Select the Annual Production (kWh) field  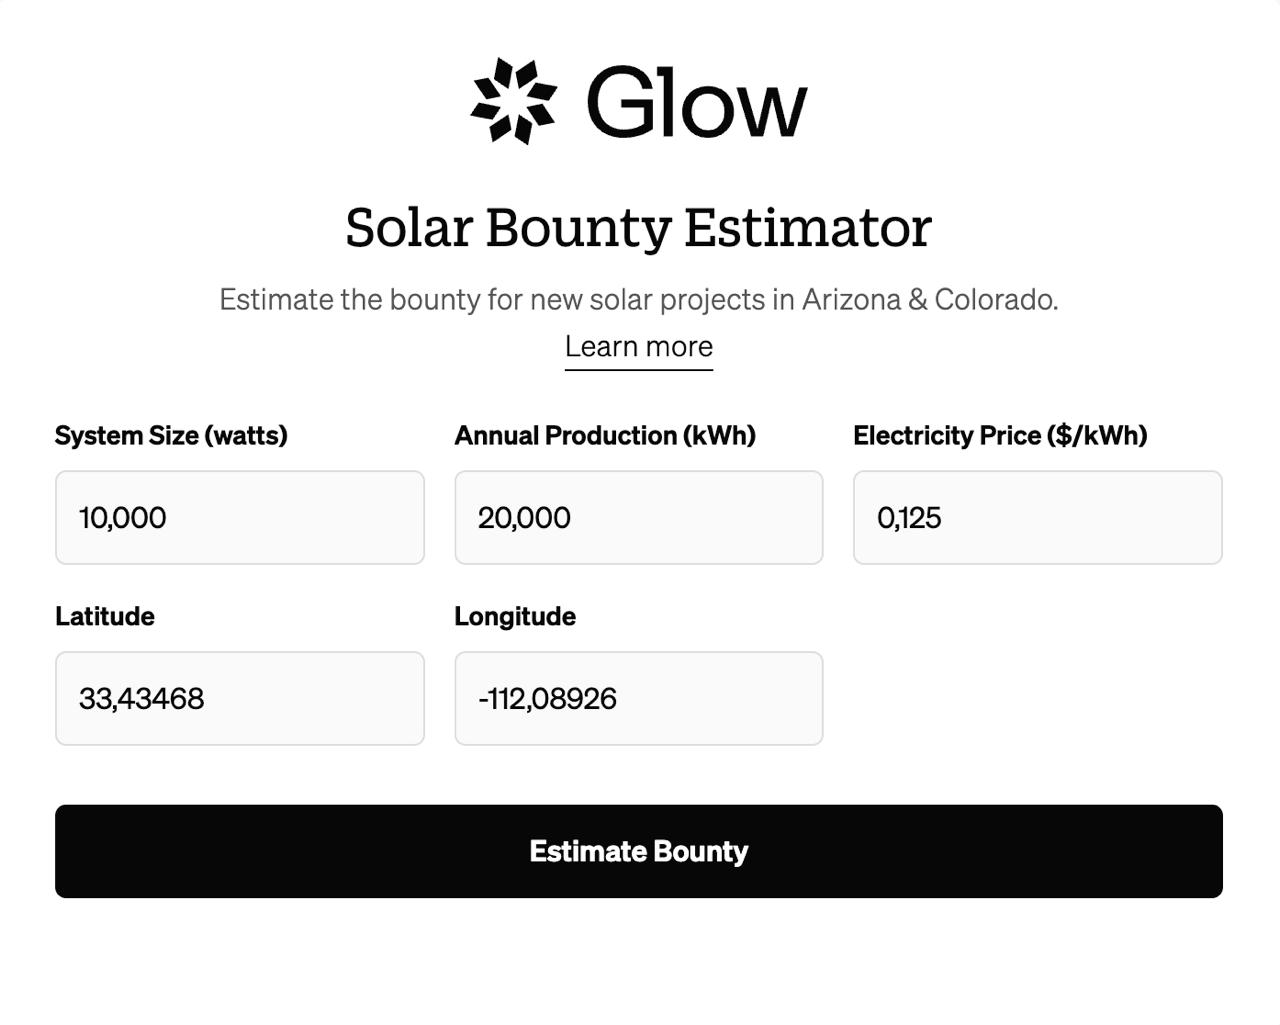(638, 517)
